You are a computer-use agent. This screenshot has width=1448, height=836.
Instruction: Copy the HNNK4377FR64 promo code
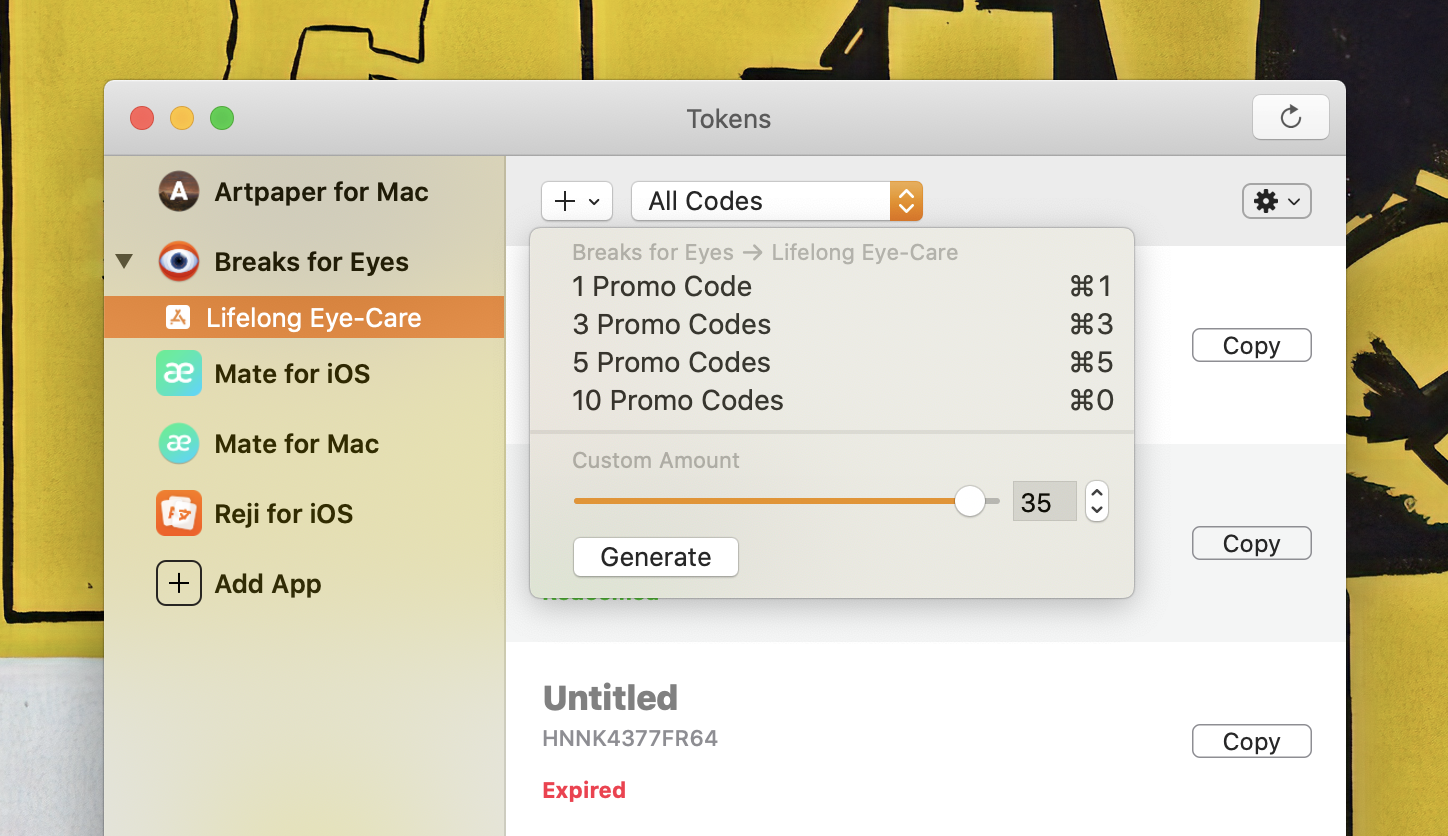click(x=1251, y=741)
